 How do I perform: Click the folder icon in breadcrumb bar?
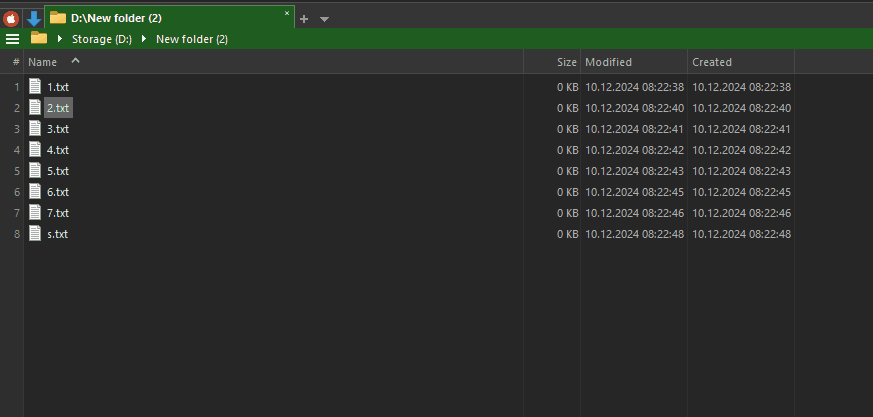click(39, 39)
